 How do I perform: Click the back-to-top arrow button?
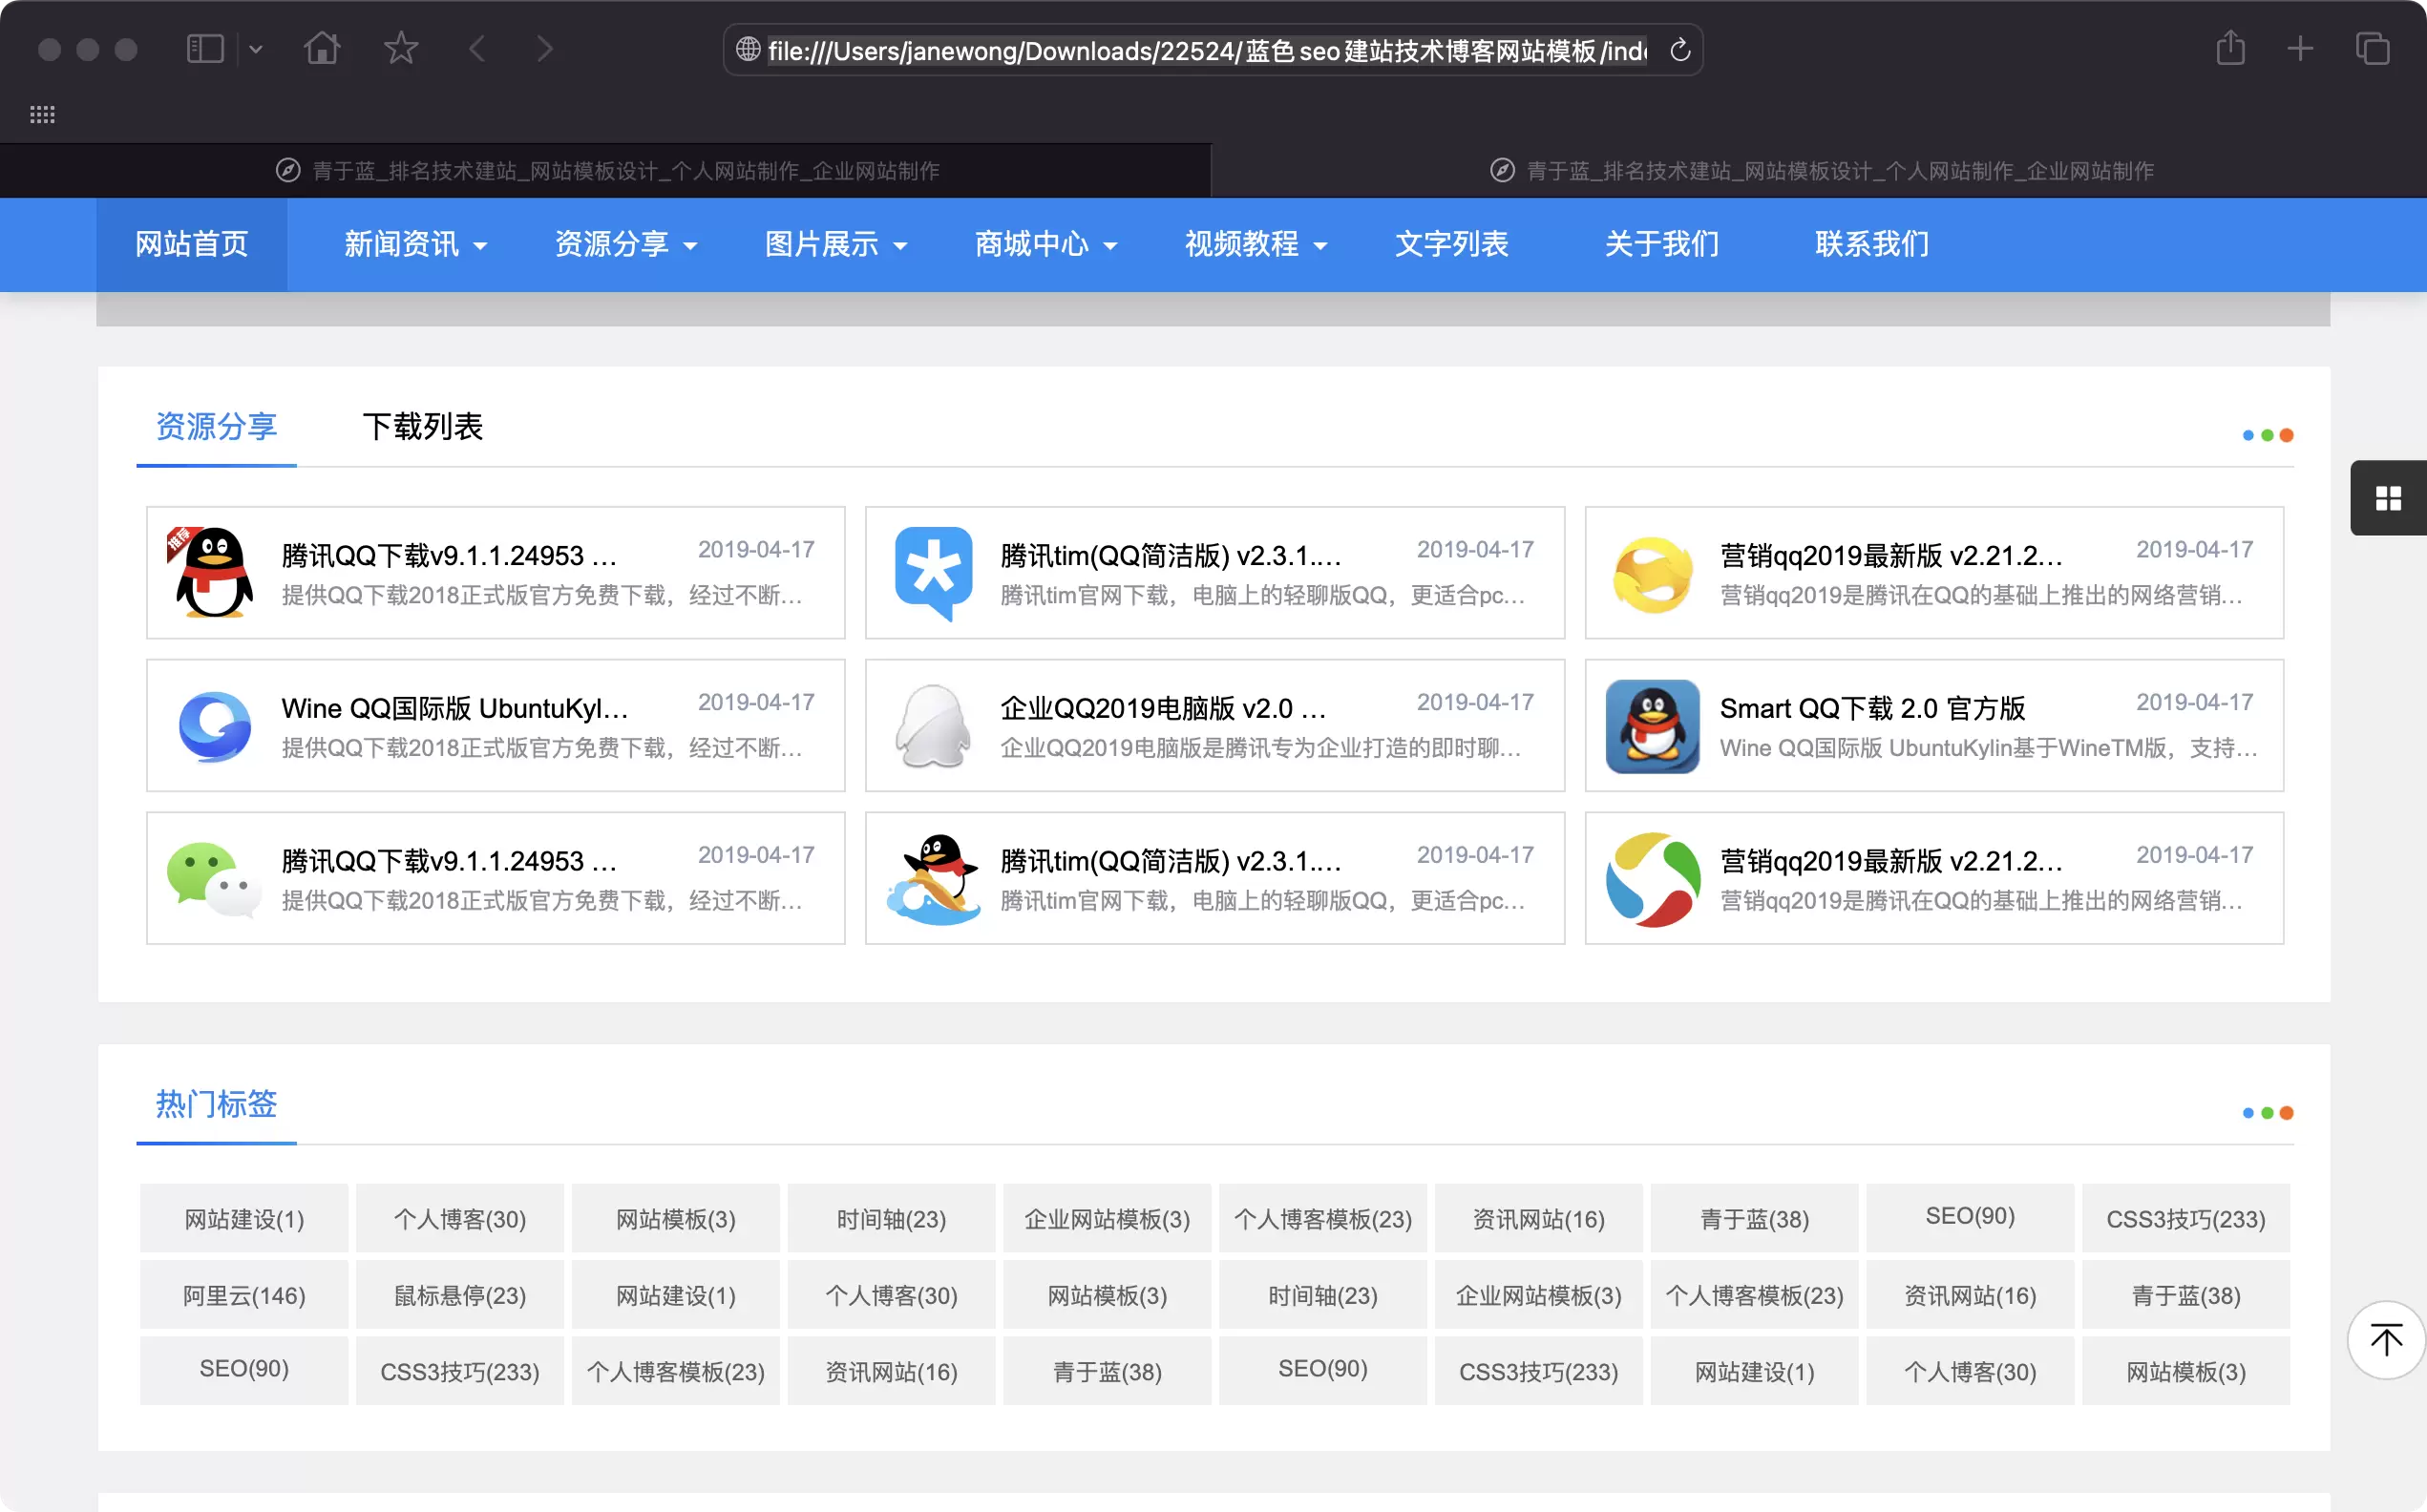2386,1340
